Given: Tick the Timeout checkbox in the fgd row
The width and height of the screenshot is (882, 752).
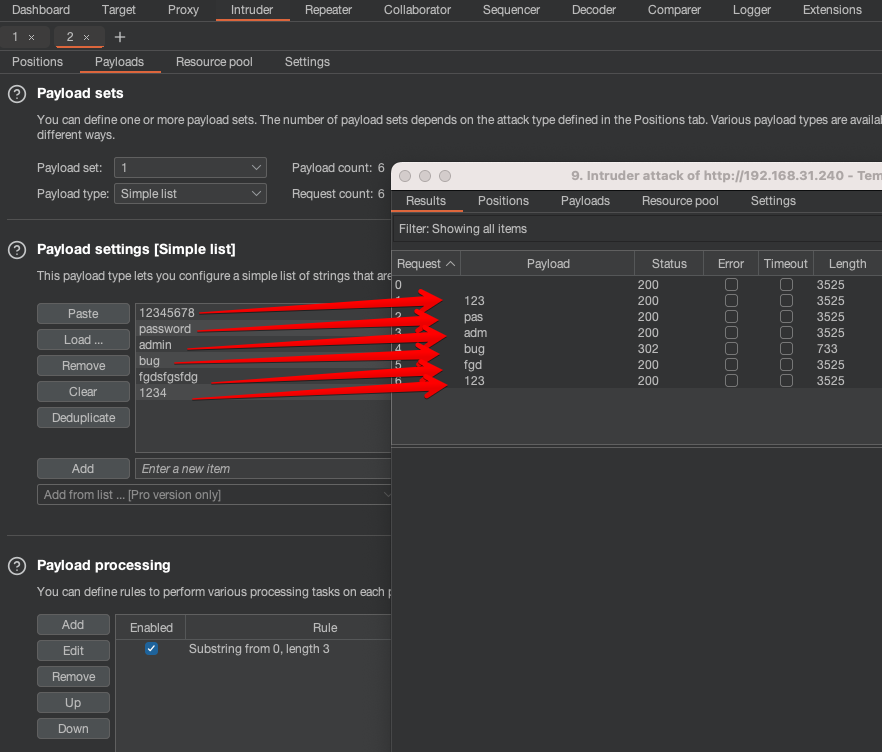Looking at the screenshot, I should [786, 365].
